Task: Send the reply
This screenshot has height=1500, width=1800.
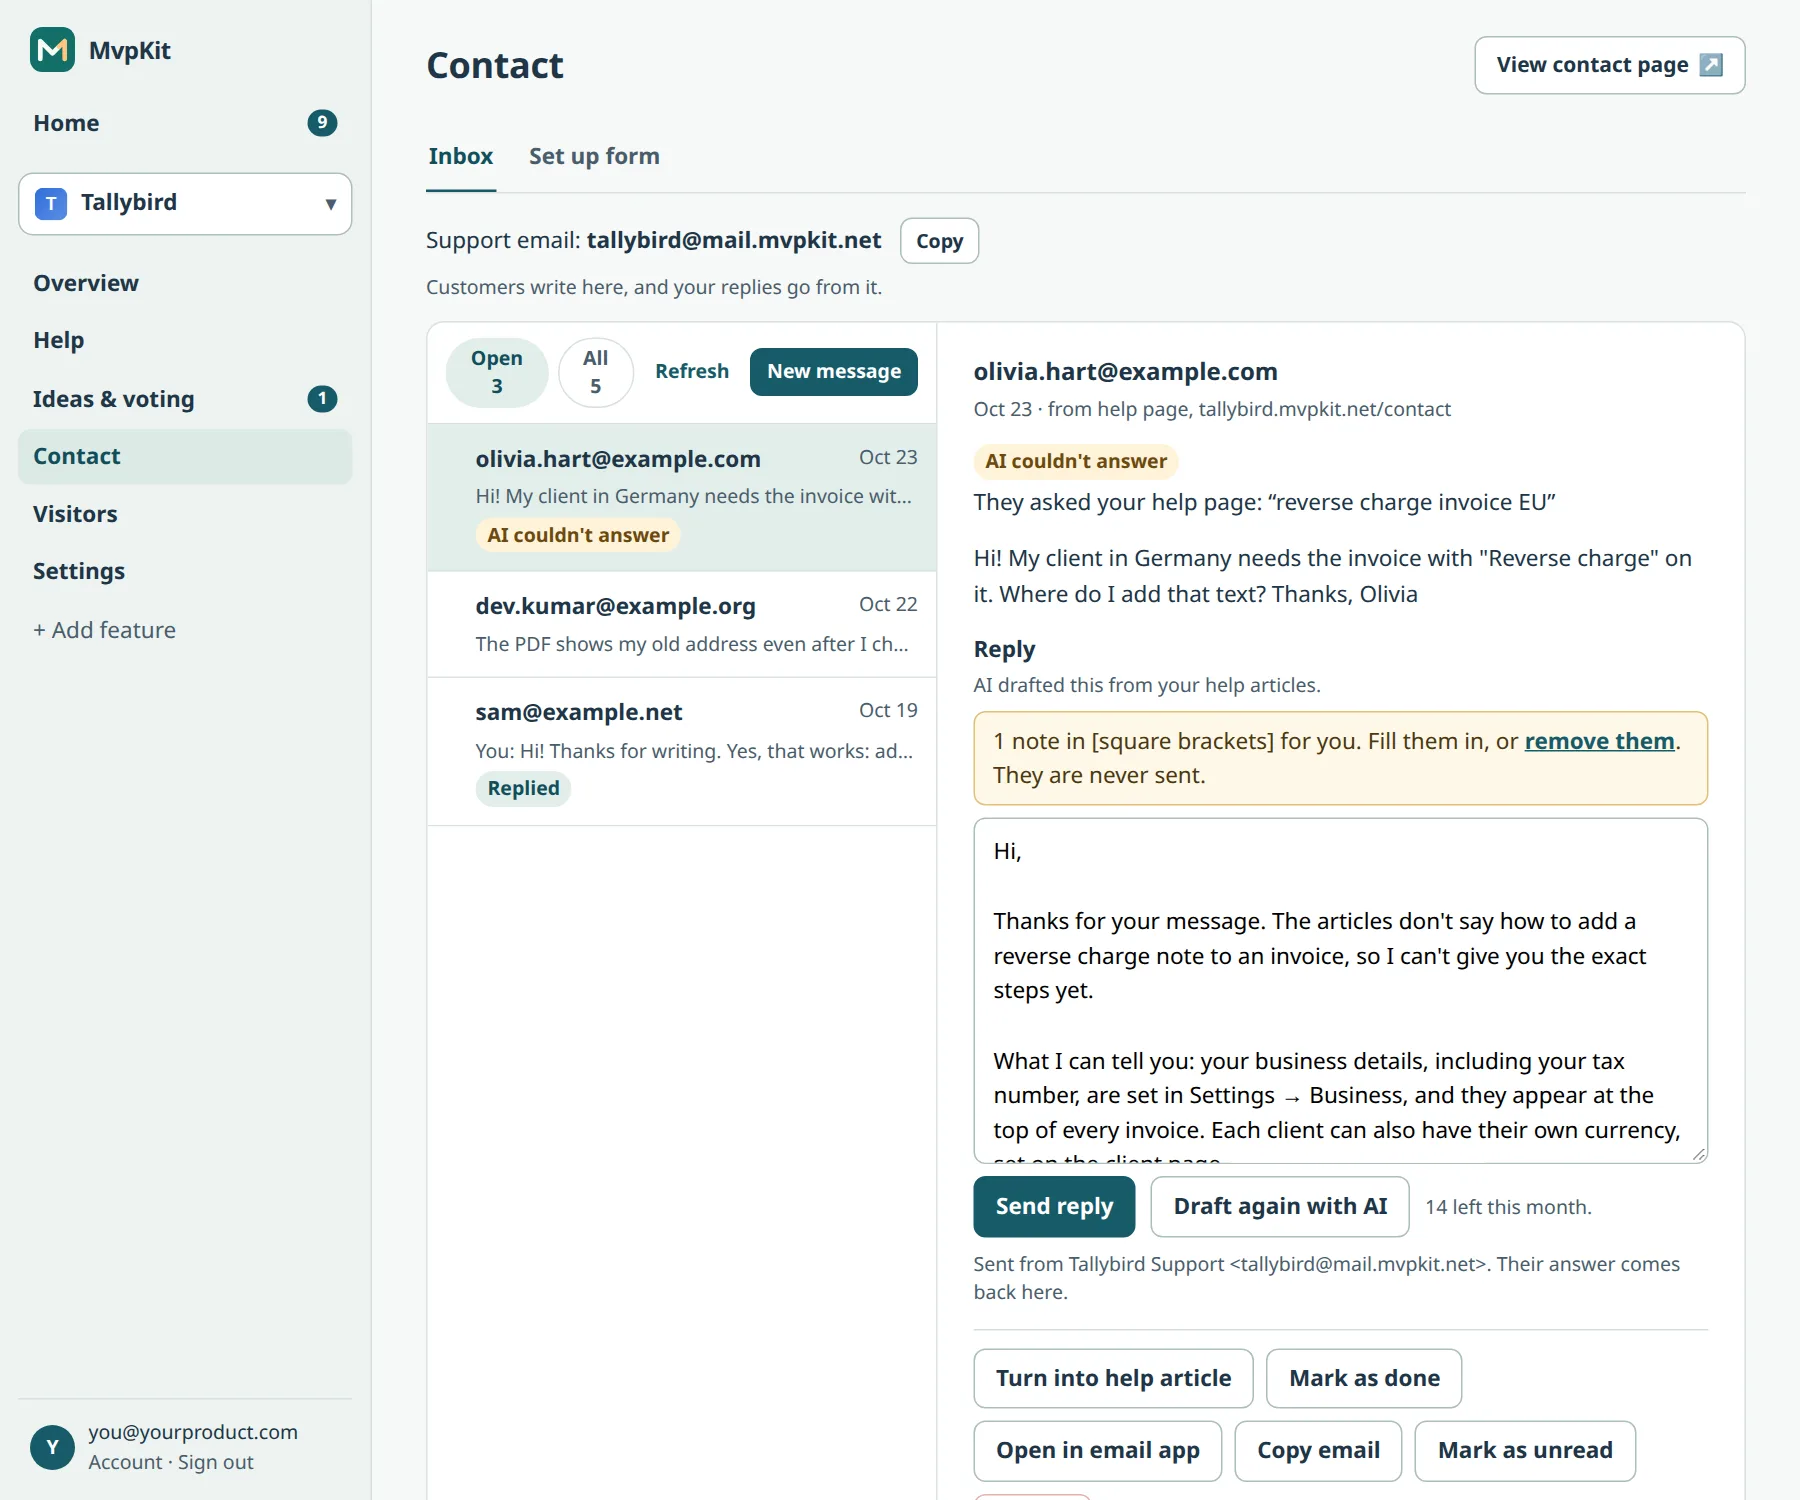Action: 1054,1207
